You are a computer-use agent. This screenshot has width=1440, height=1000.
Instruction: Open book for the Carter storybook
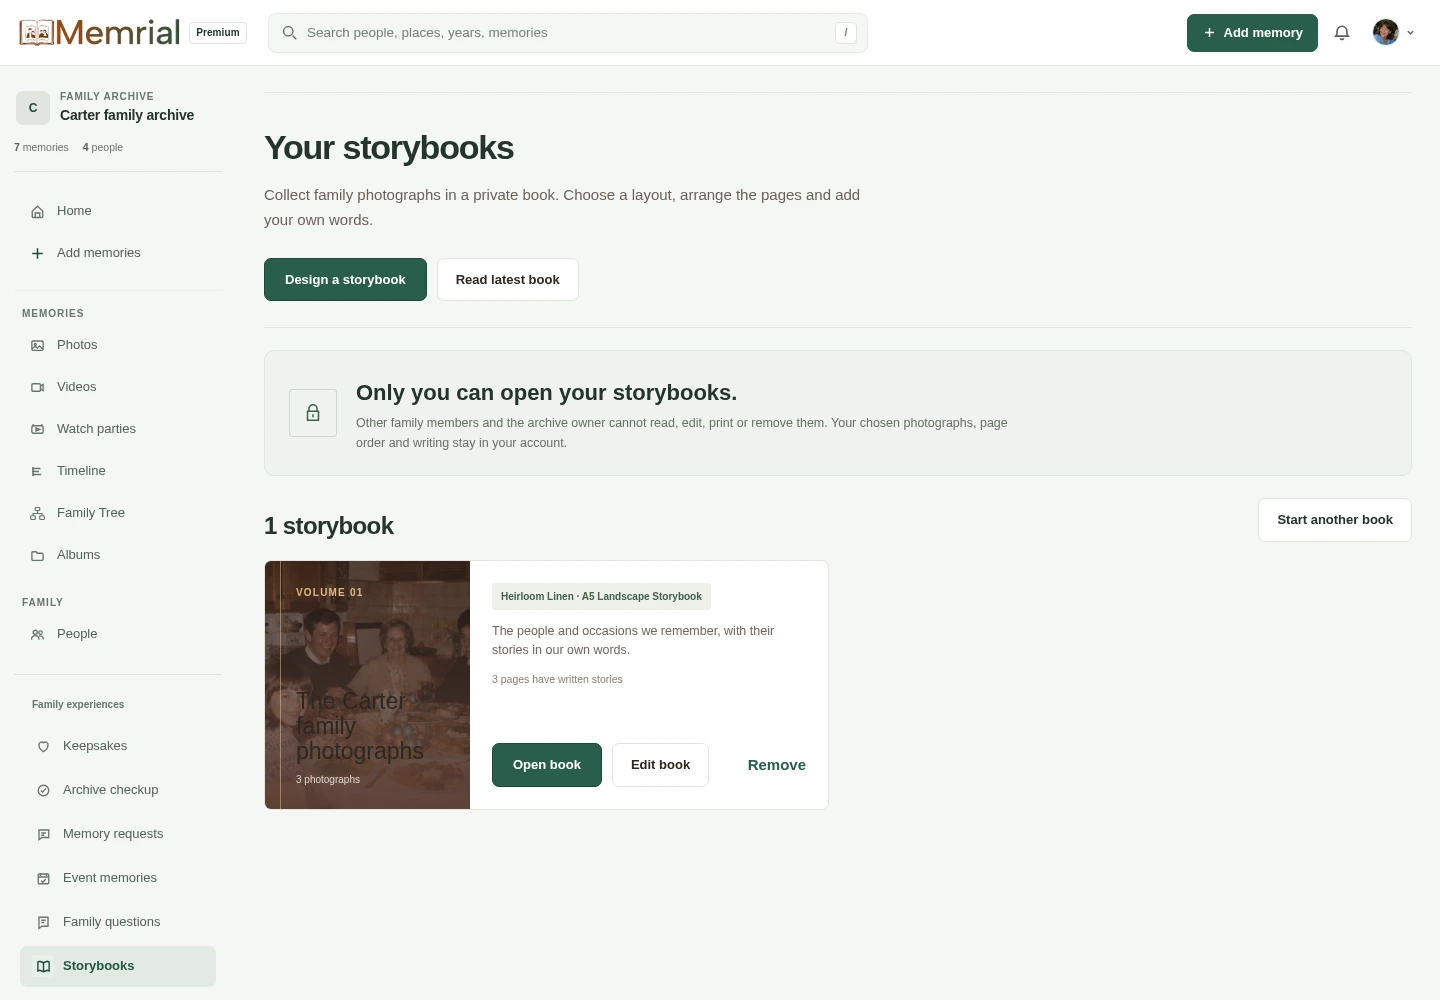(547, 765)
